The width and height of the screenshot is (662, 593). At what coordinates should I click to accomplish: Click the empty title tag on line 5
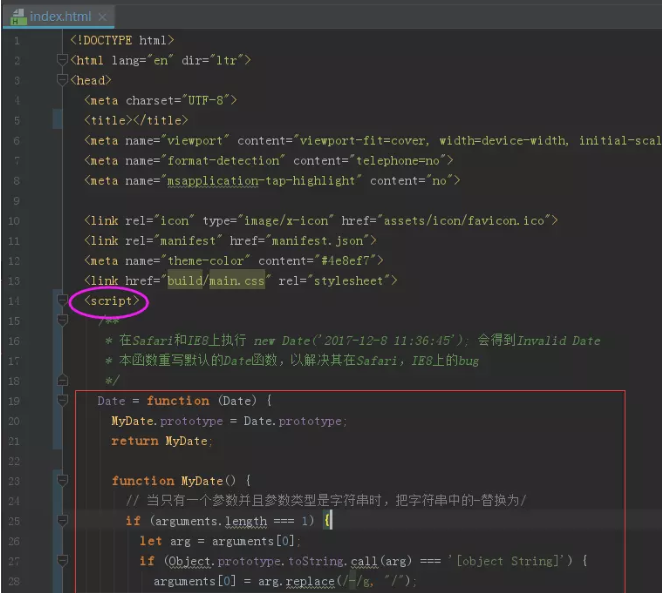pos(136,120)
